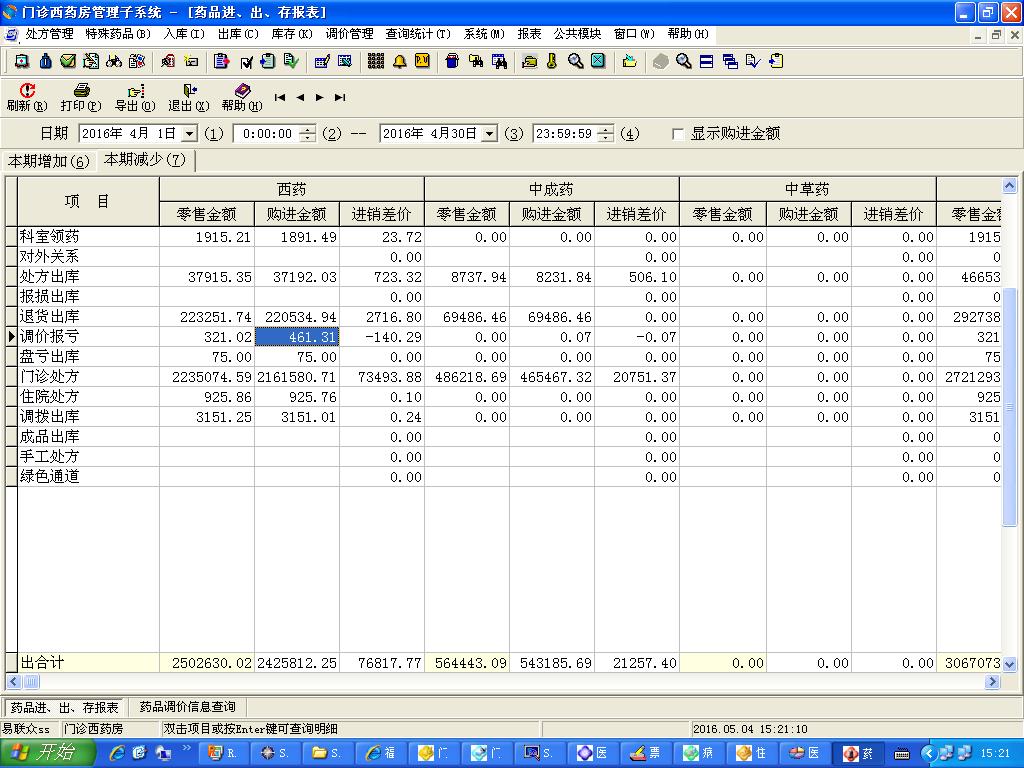This screenshot has width=1024, height=768.
Task: Click the teal box with X icon
Action: 598,61
